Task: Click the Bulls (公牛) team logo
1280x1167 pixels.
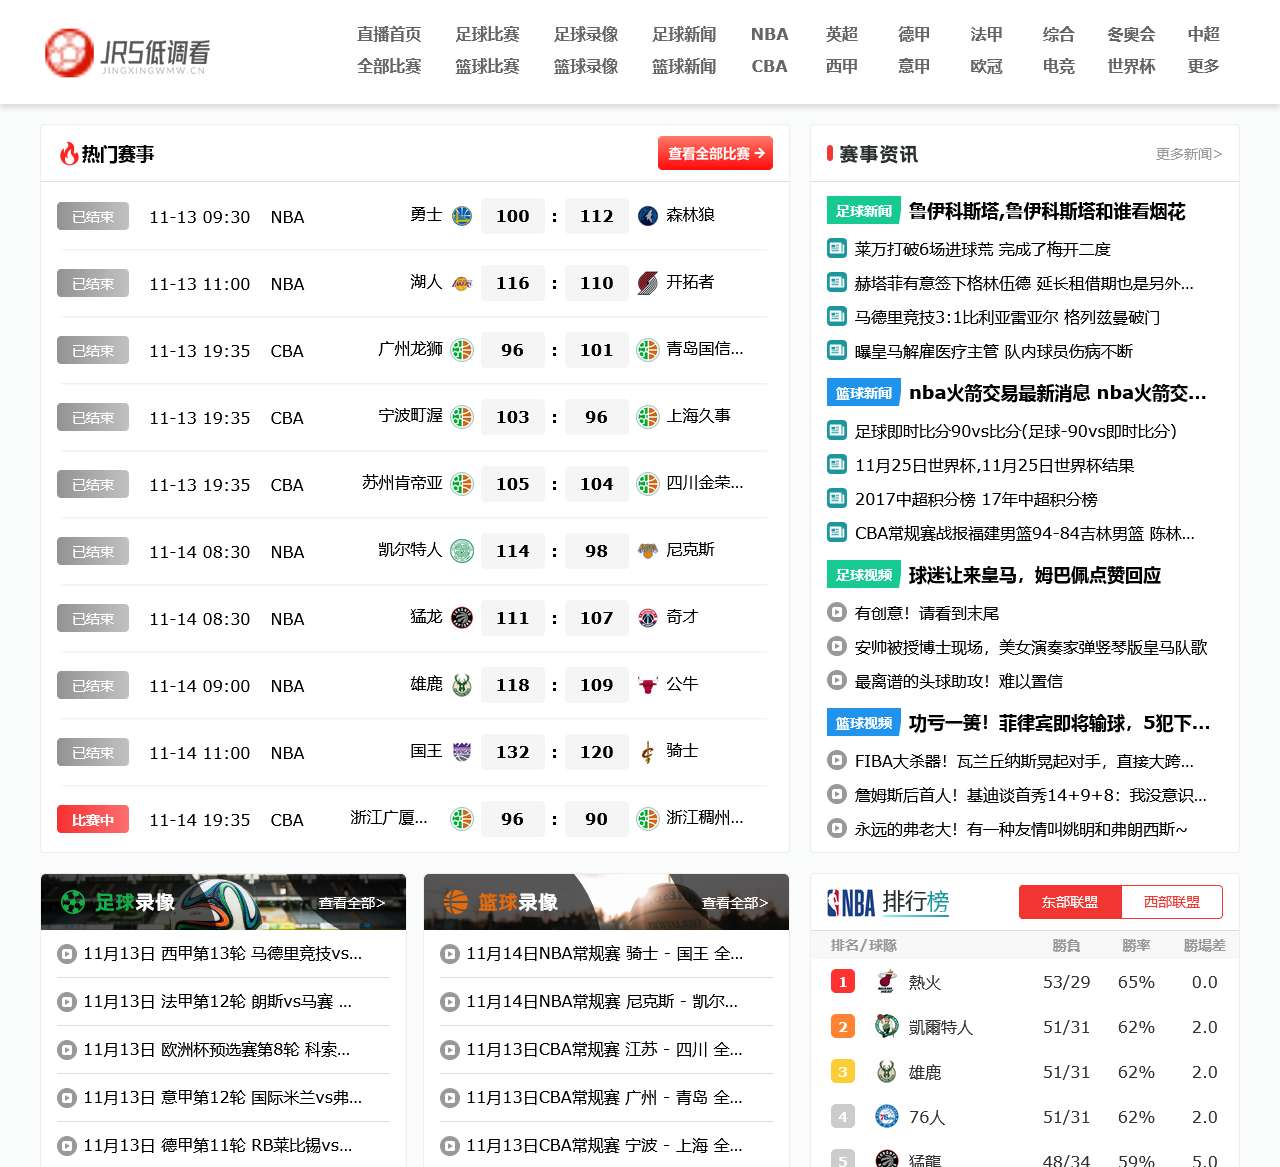Action: tap(648, 685)
